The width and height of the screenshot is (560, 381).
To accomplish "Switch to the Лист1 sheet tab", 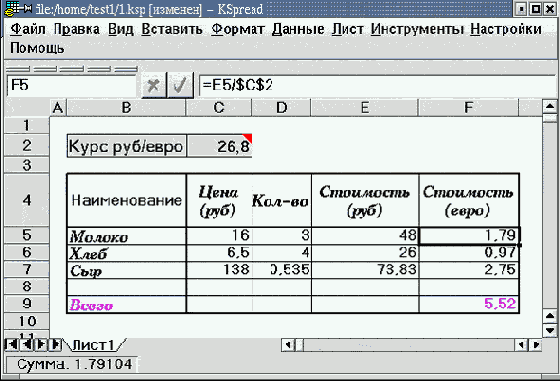I will point(94,345).
